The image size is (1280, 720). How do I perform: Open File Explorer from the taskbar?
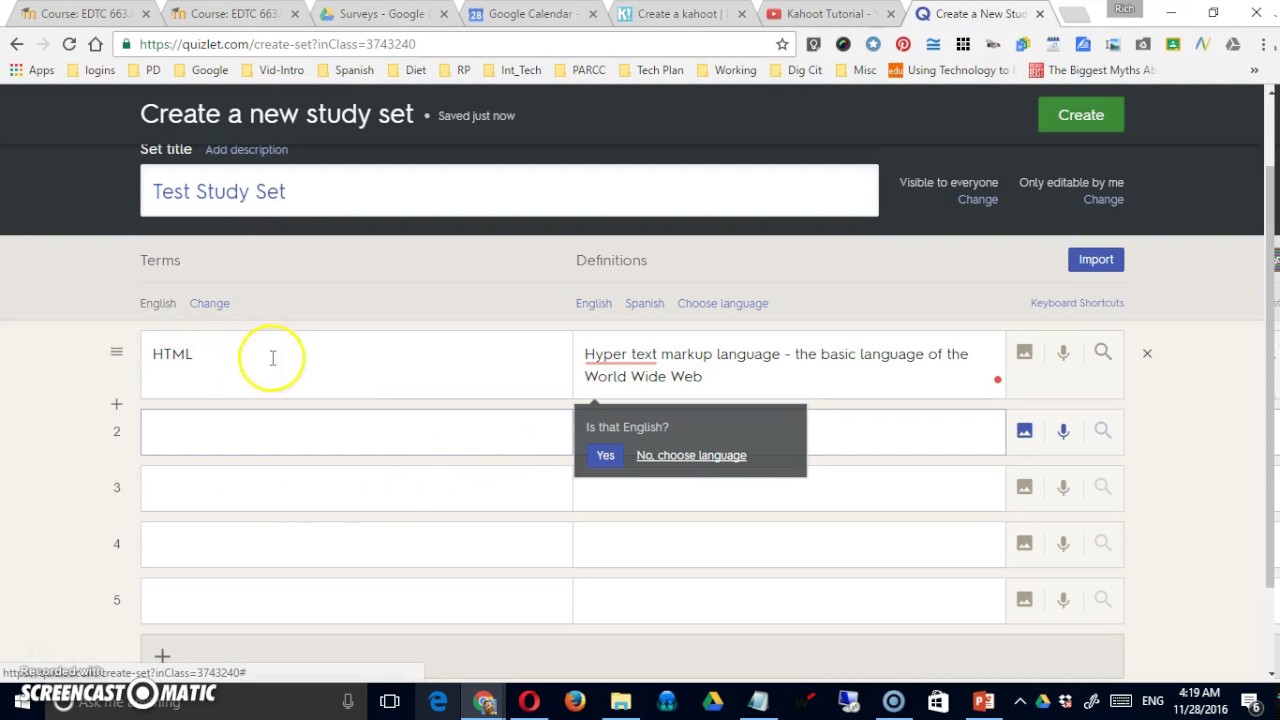621,701
